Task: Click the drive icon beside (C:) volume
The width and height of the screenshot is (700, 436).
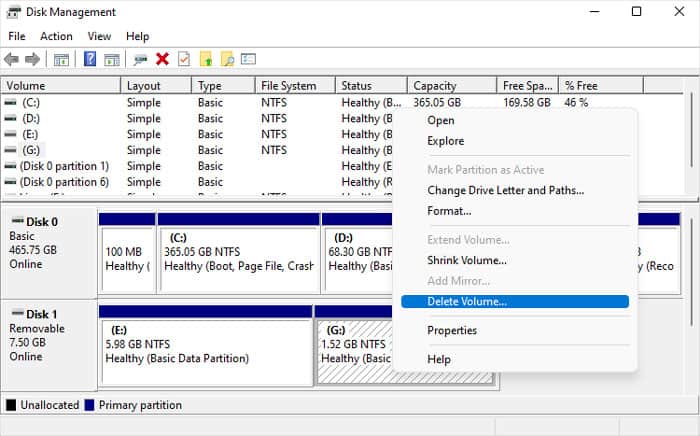Action: tap(10, 103)
